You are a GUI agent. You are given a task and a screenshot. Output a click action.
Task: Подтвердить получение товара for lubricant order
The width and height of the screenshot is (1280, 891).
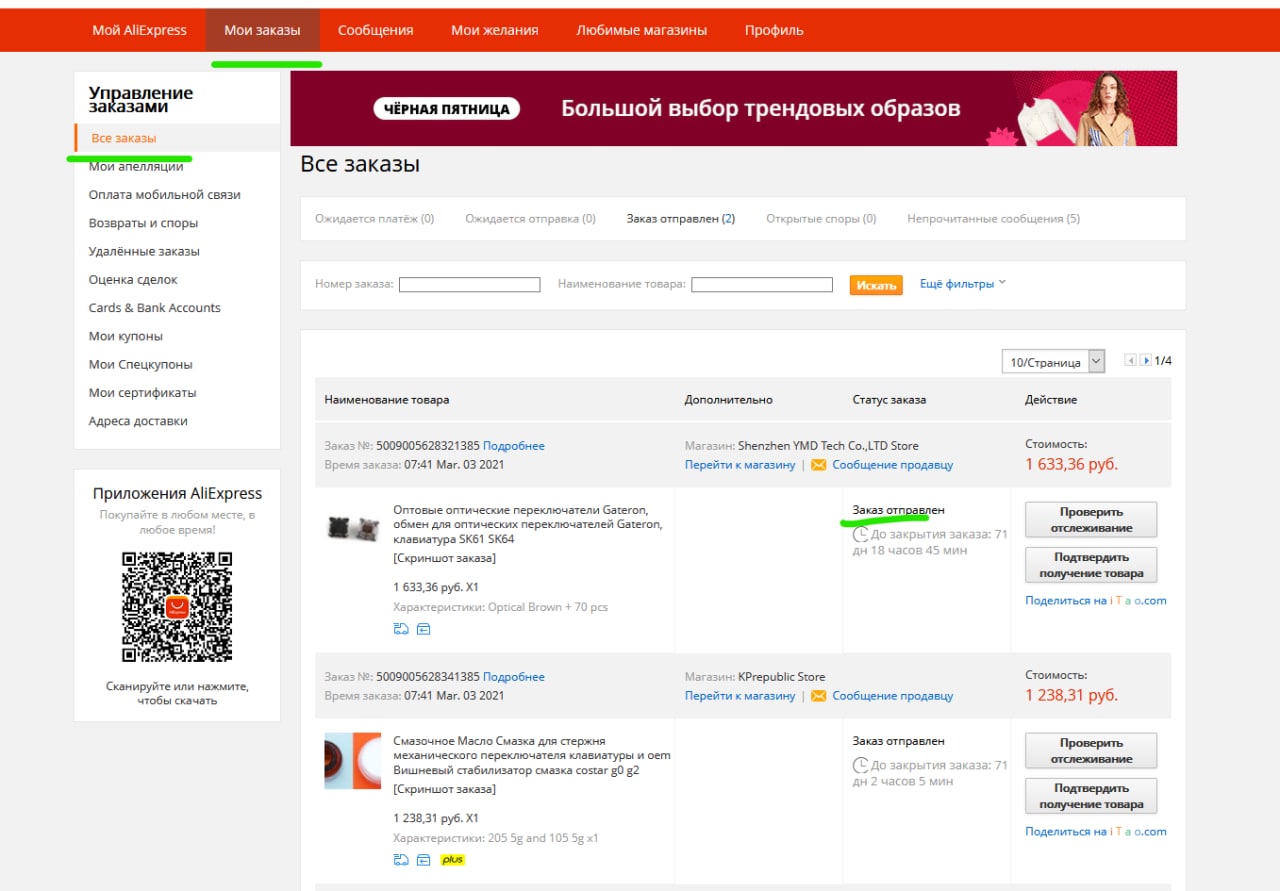tap(1091, 796)
